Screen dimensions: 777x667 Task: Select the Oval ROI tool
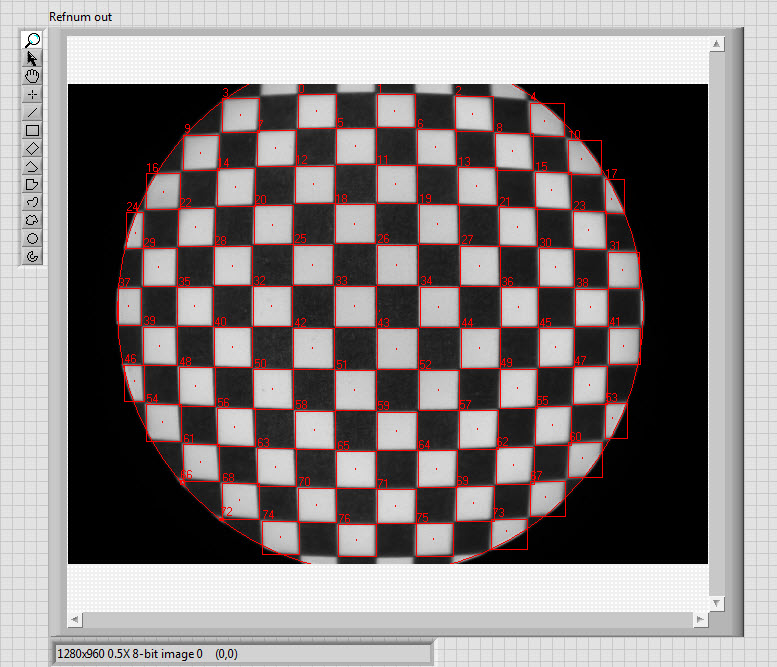(x=32, y=238)
